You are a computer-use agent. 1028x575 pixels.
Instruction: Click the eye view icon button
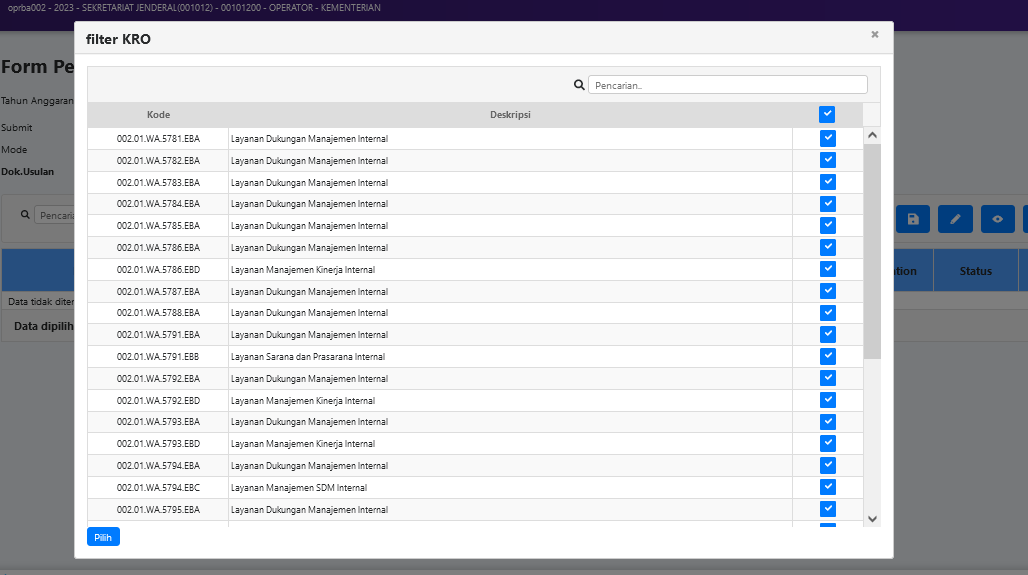tap(997, 219)
